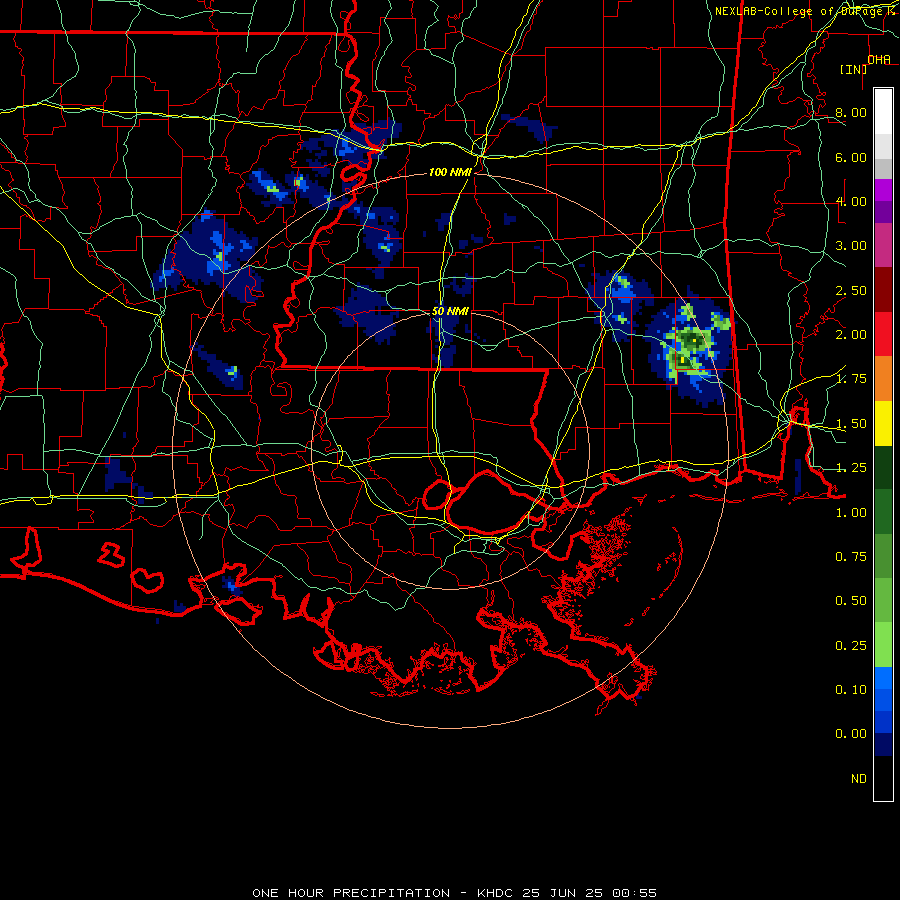900x900 pixels.
Task: Click the '1.00' legend label
Action: (851, 513)
